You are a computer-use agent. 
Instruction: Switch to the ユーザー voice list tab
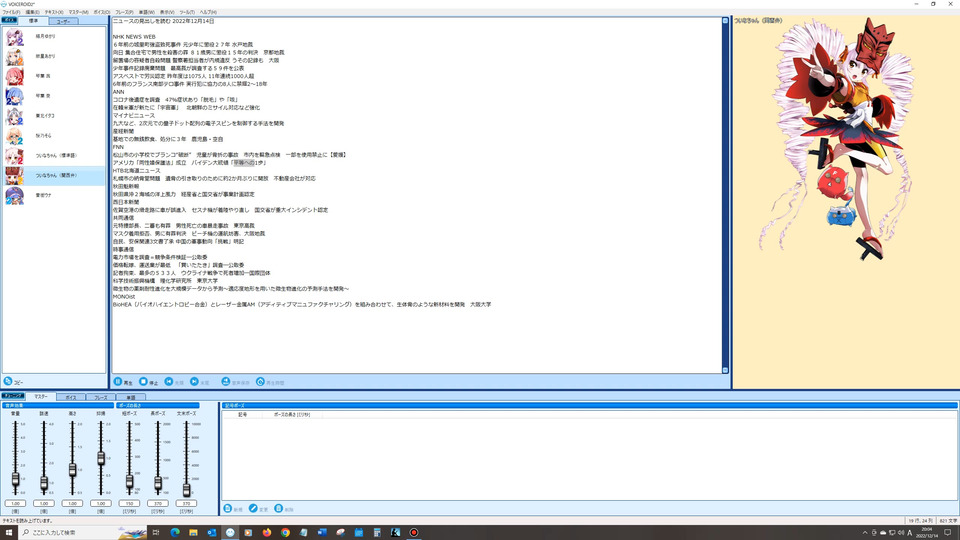tap(63, 21)
